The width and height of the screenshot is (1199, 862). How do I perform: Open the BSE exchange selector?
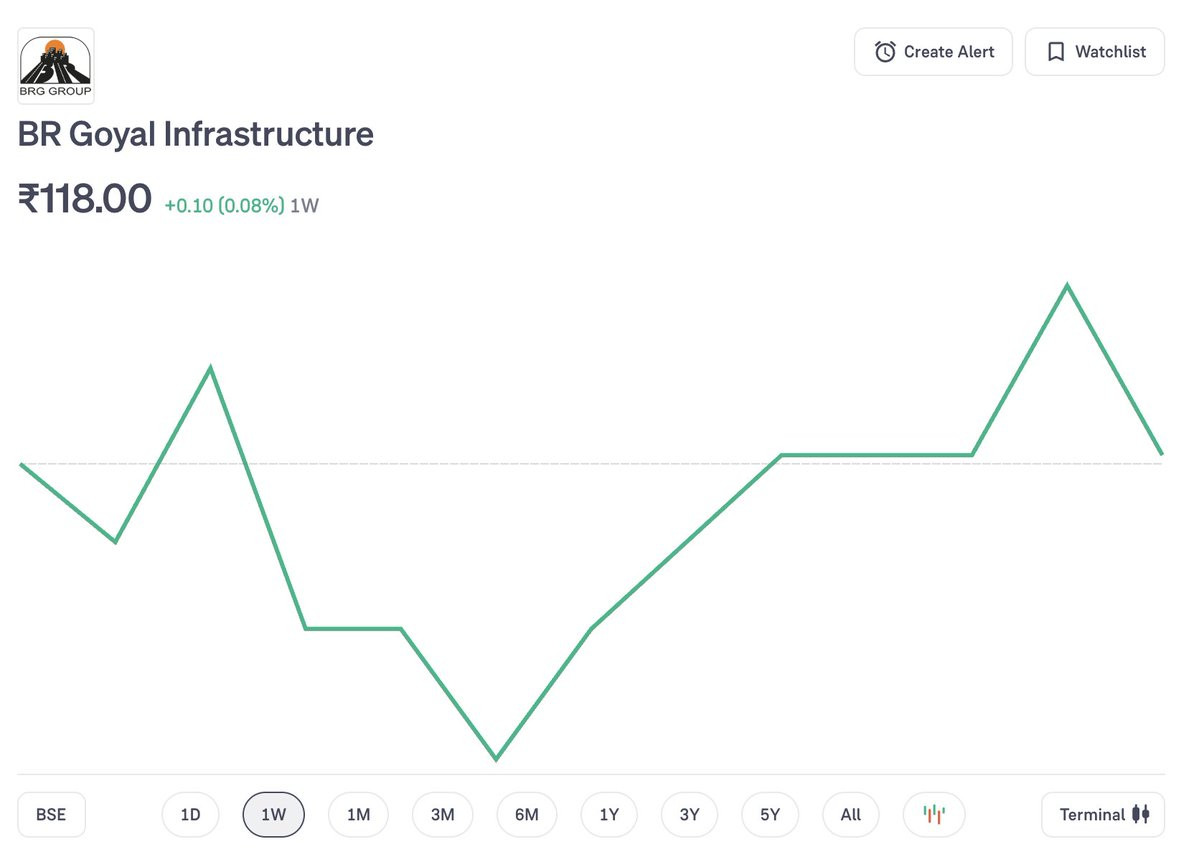click(x=51, y=815)
